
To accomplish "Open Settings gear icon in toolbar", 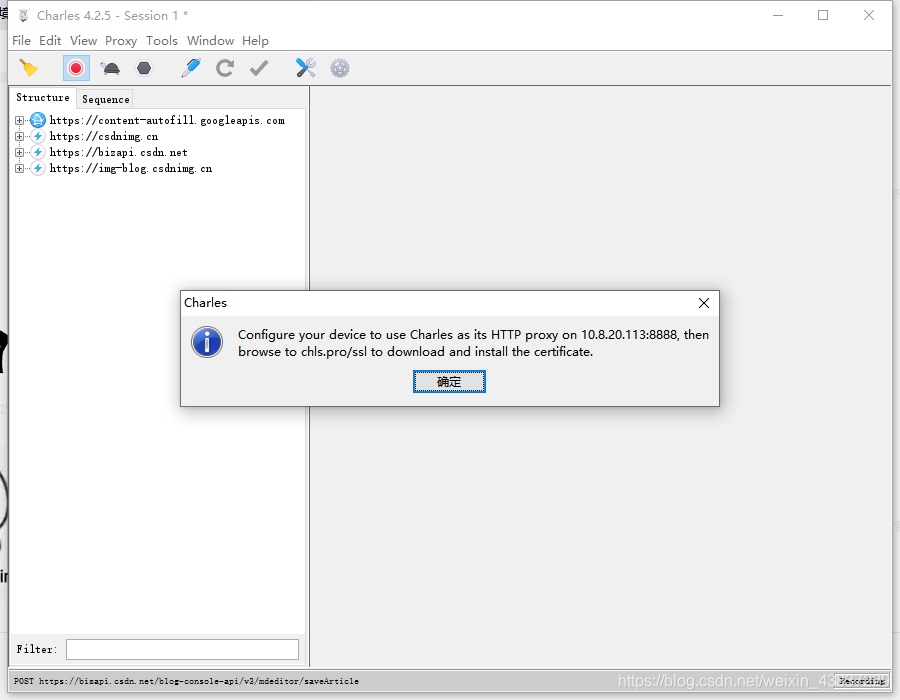I will 340,68.
